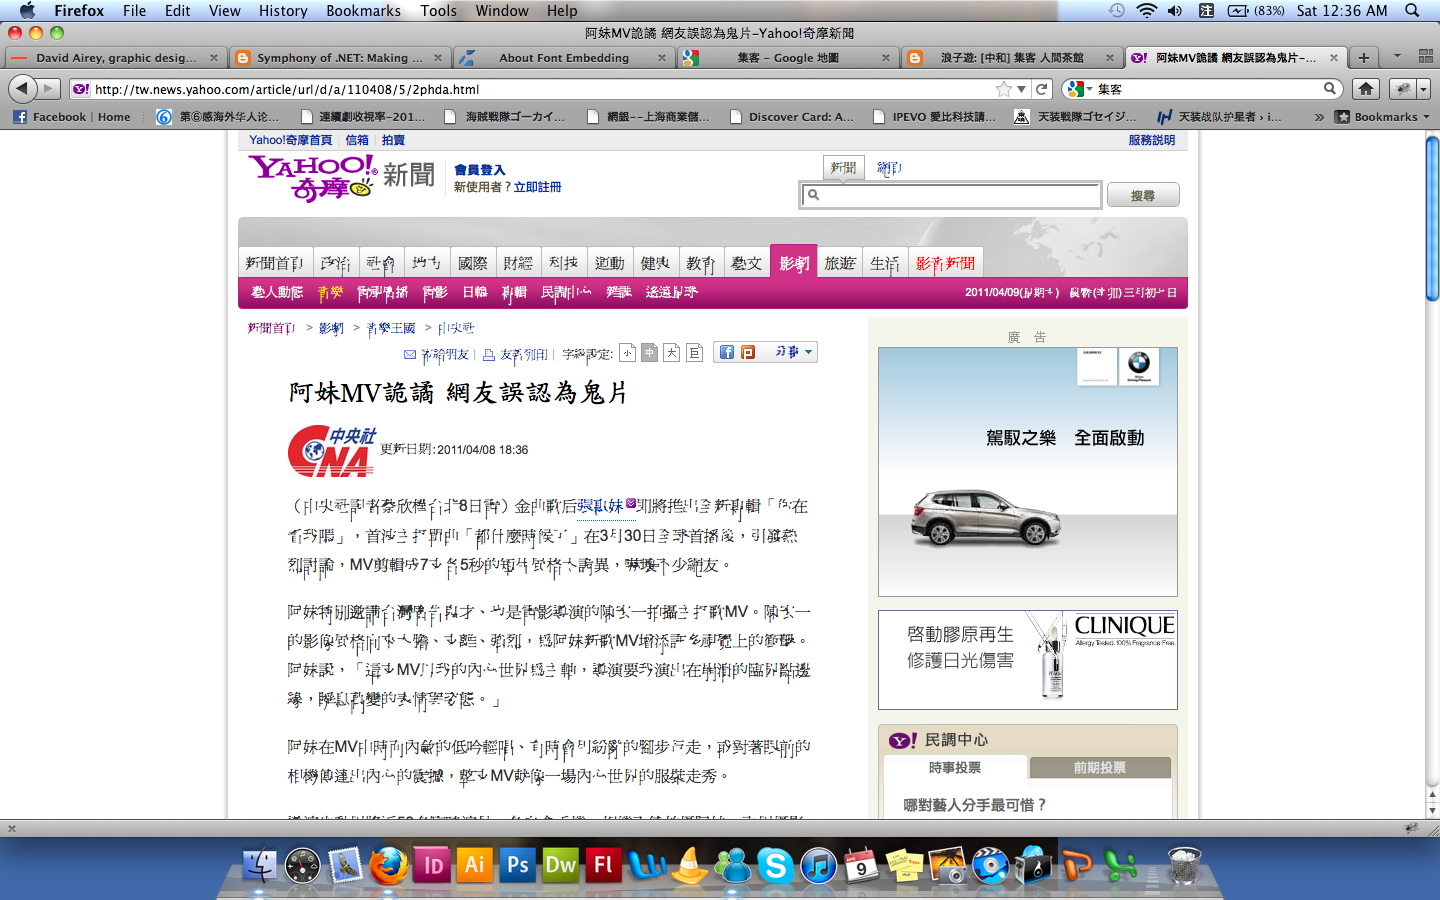
Task: Open the Facebook | Home bookmark
Action: [x=72, y=117]
